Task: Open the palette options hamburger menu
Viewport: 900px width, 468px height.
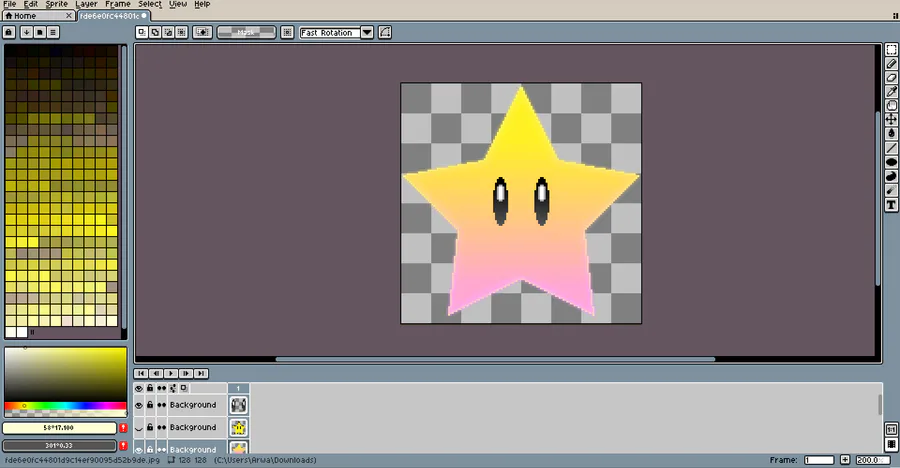Action: (53, 32)
